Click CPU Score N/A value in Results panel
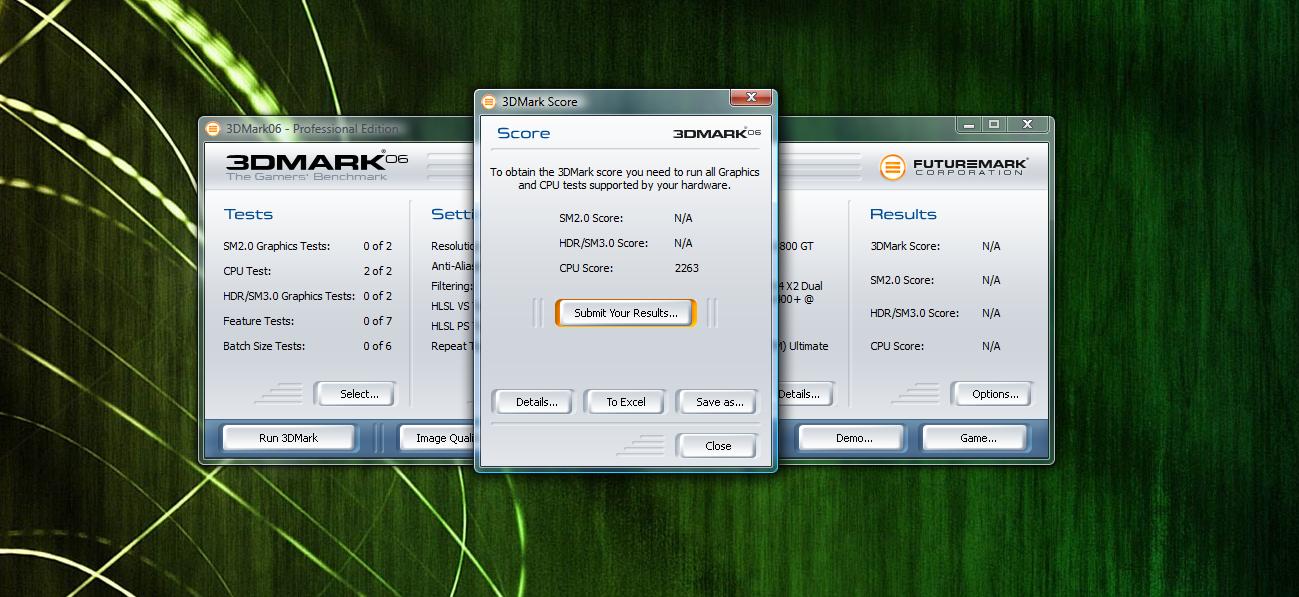 click(991, 346)
